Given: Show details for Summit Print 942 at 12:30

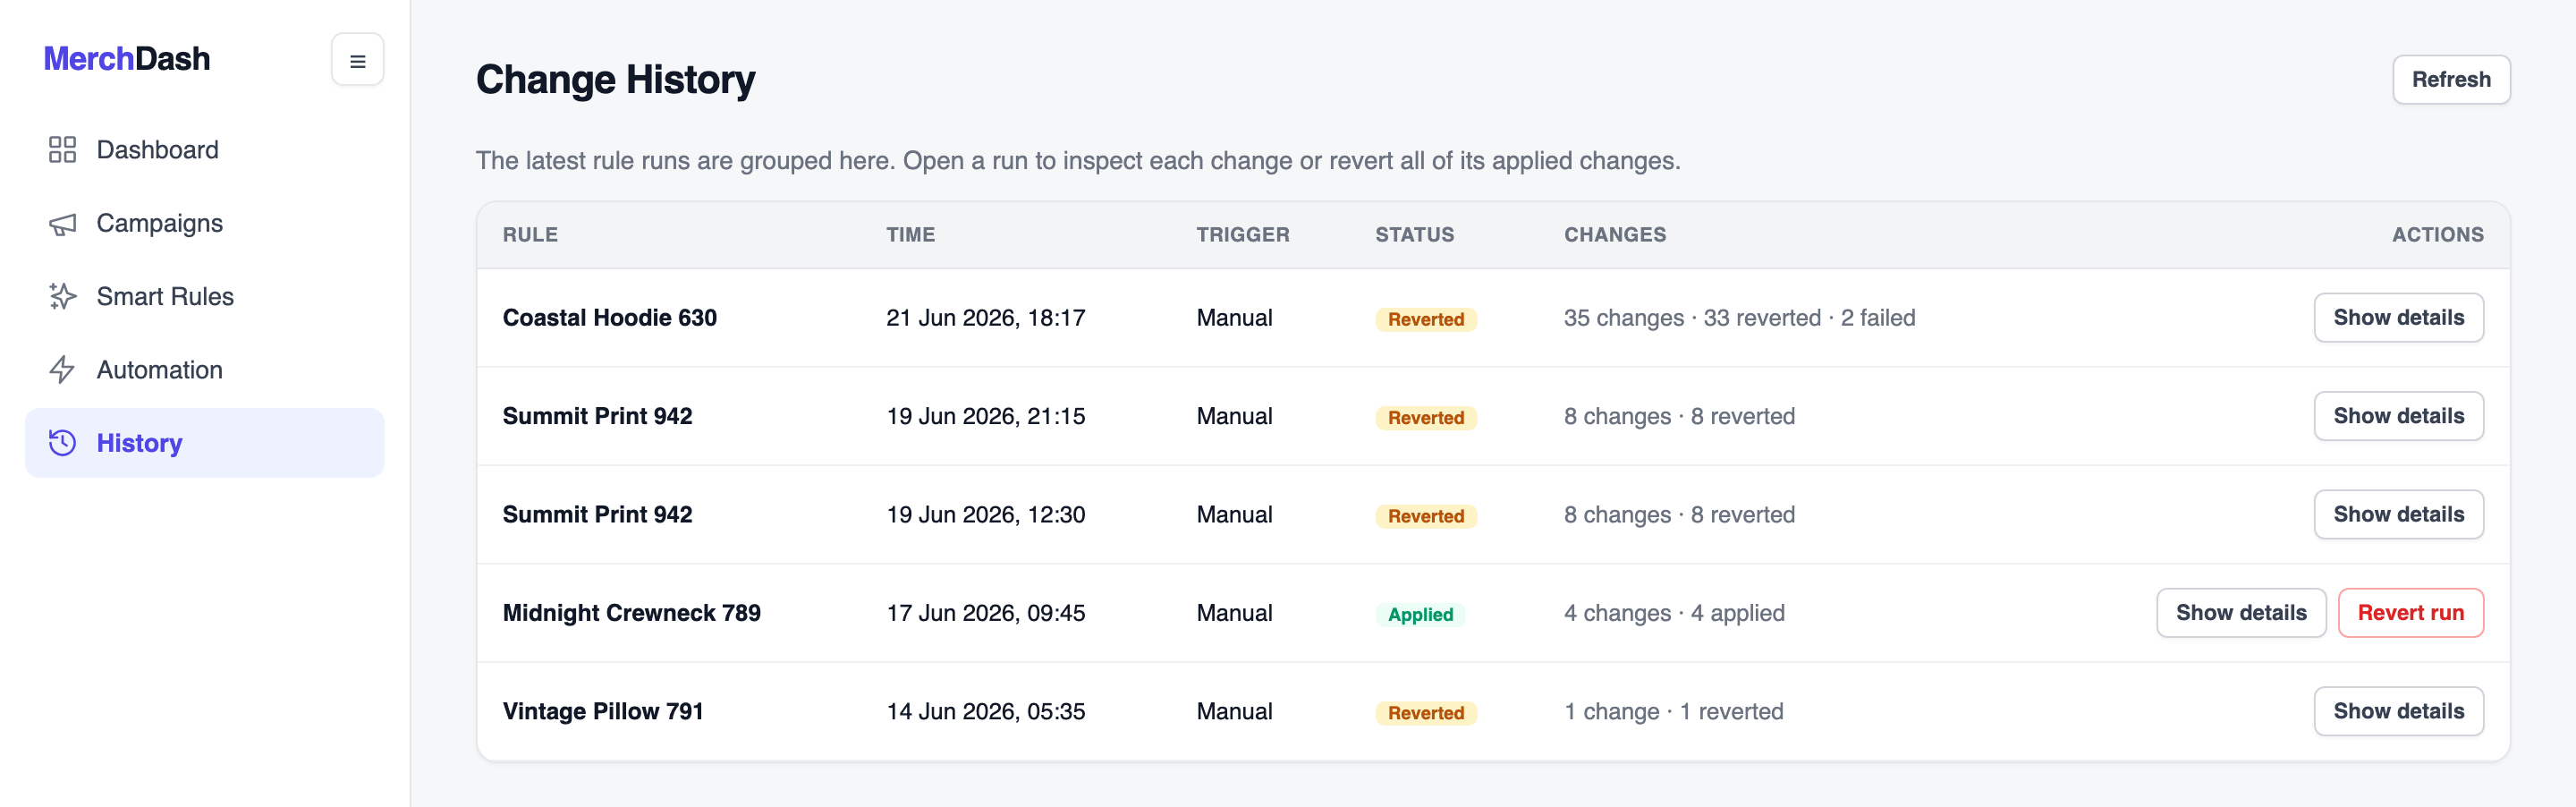Looking at the screenshot, I should 2398,515.
